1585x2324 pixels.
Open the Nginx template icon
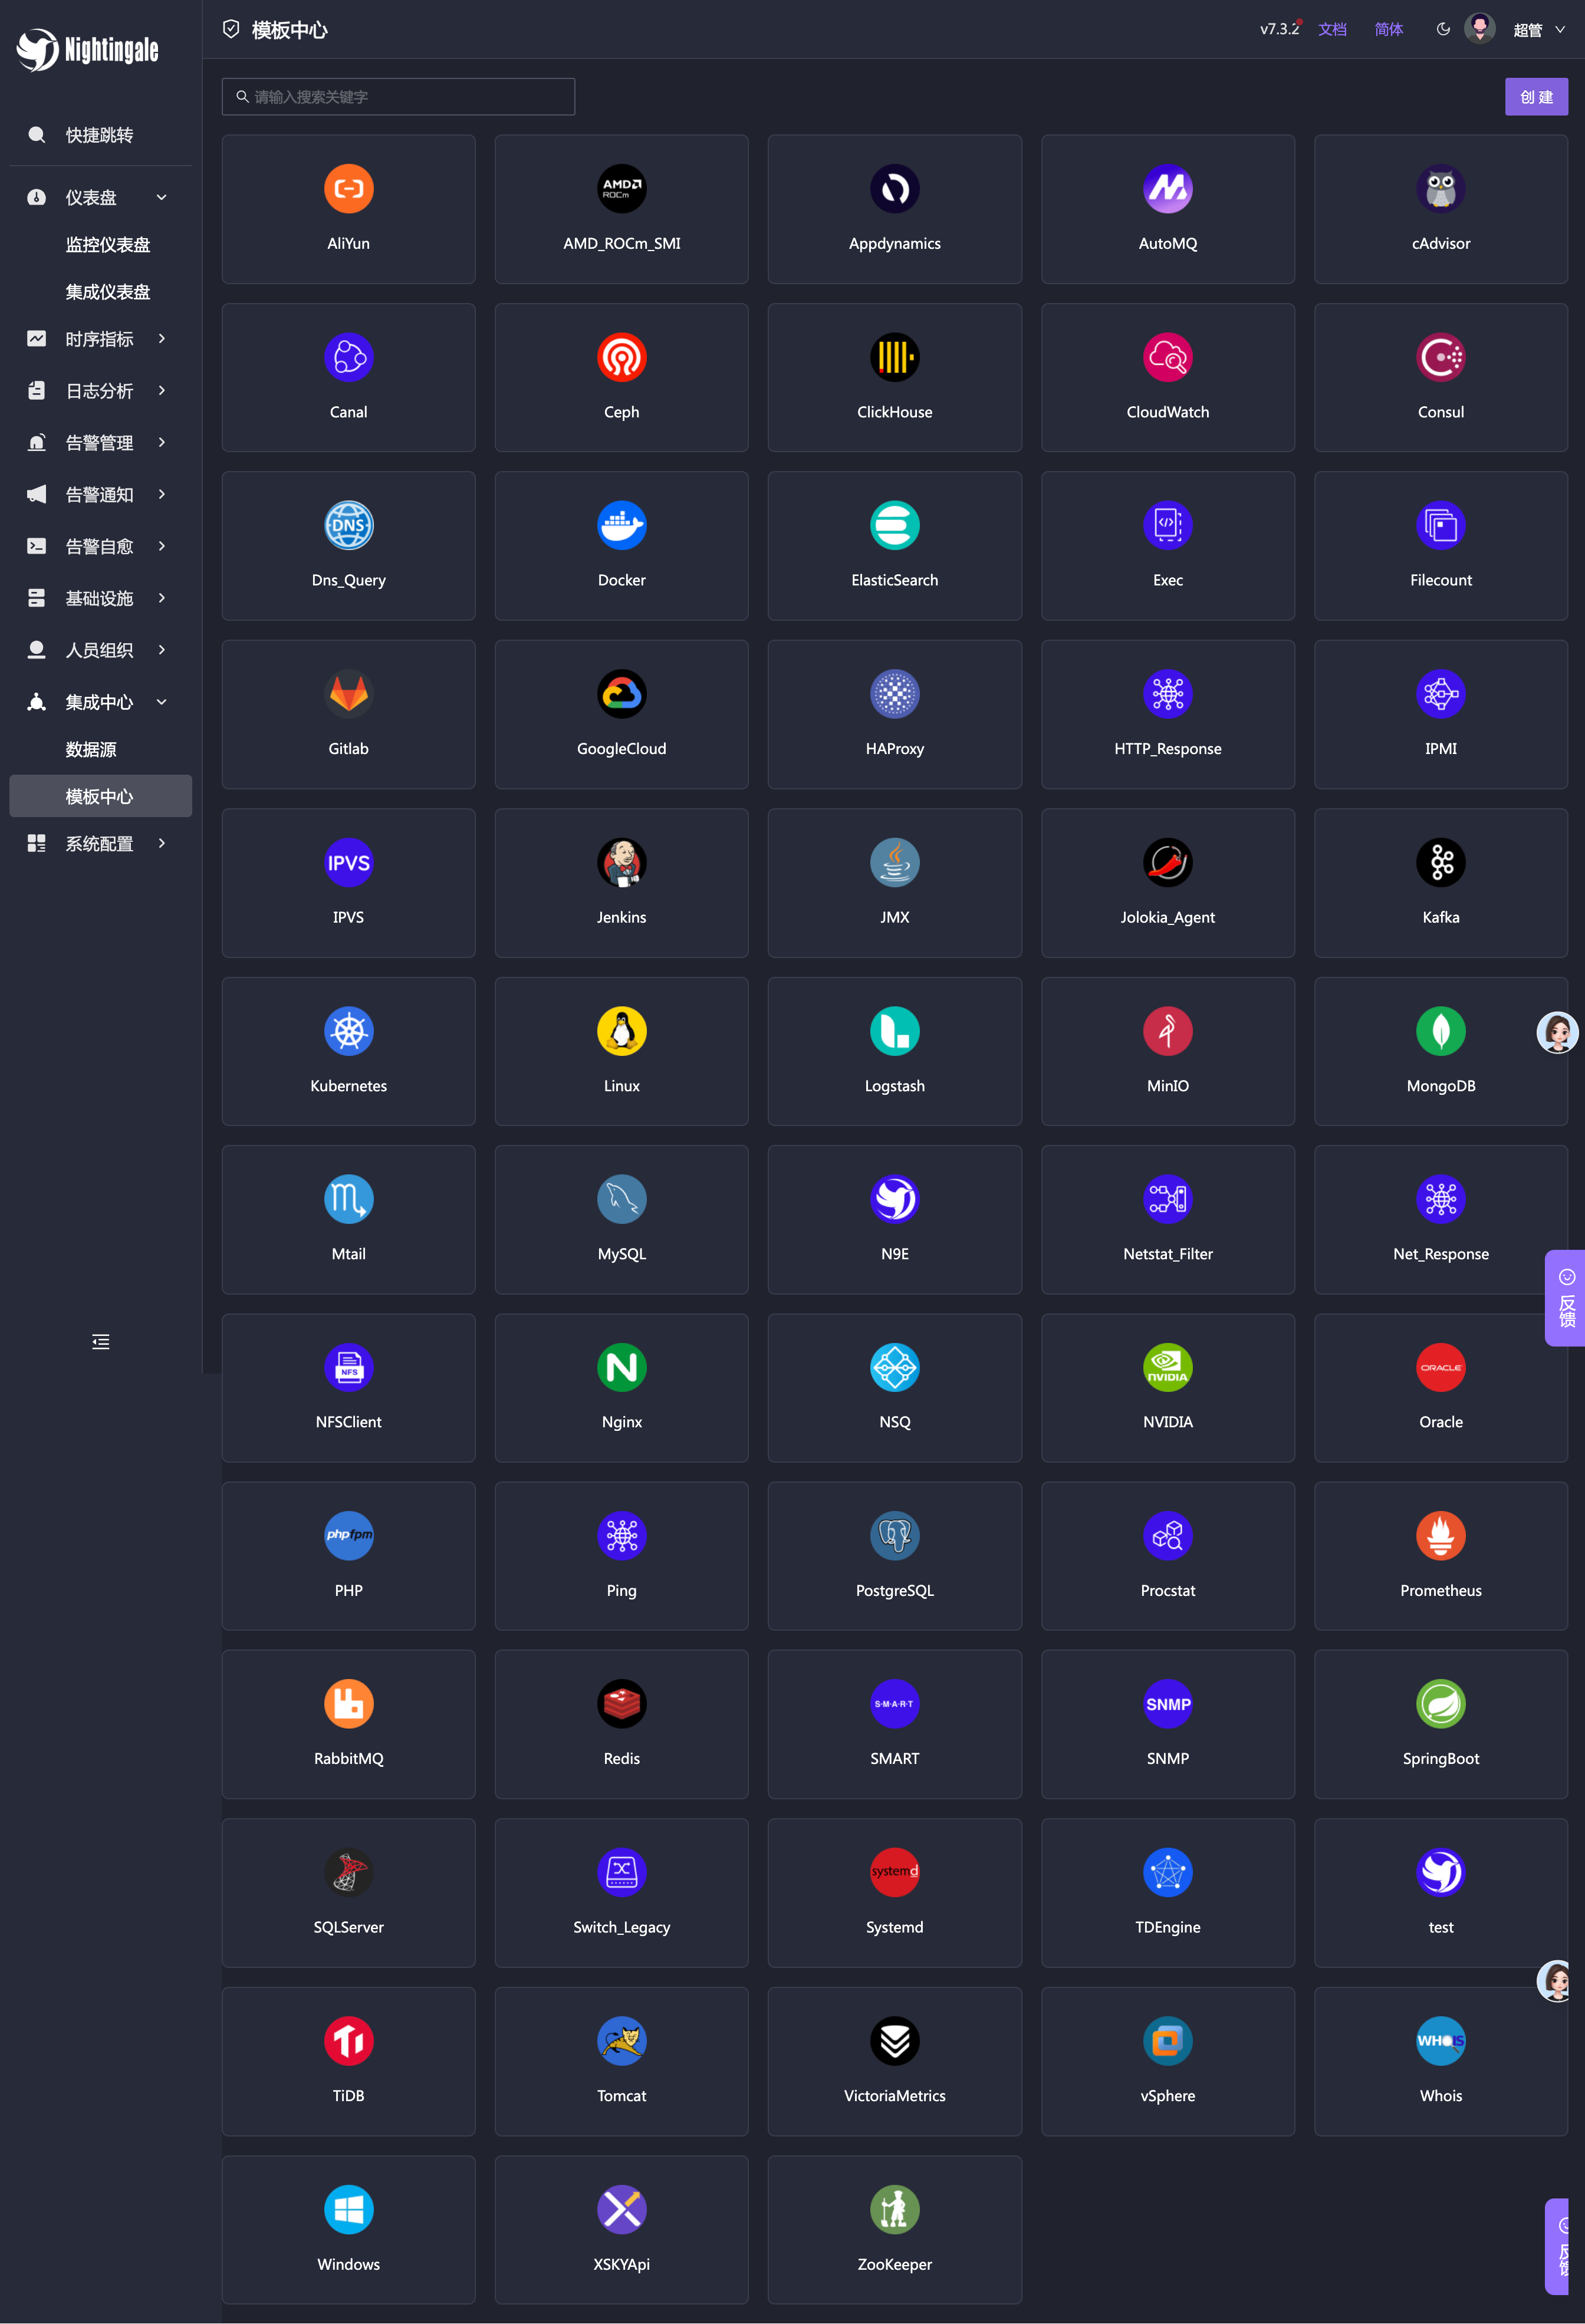(621, 1367)
